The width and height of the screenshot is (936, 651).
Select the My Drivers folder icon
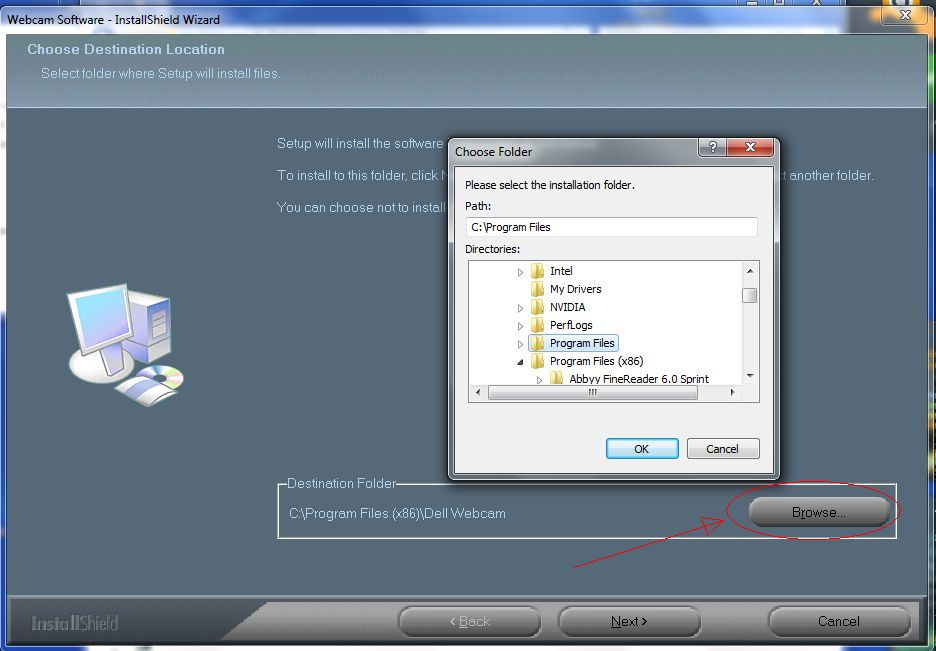click(537, 289)
